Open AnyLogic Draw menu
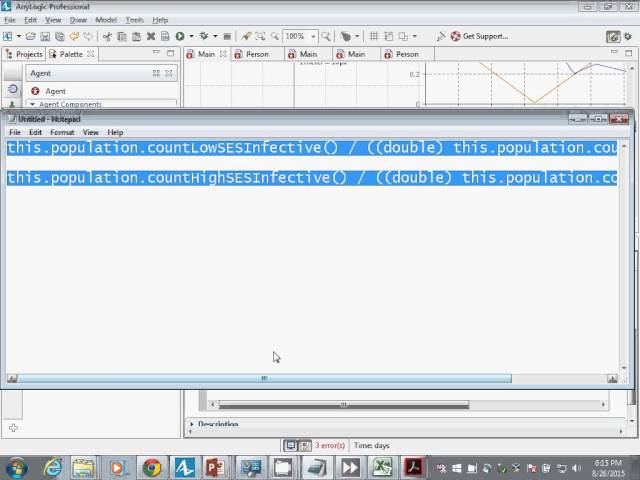 tap(78, 20)
